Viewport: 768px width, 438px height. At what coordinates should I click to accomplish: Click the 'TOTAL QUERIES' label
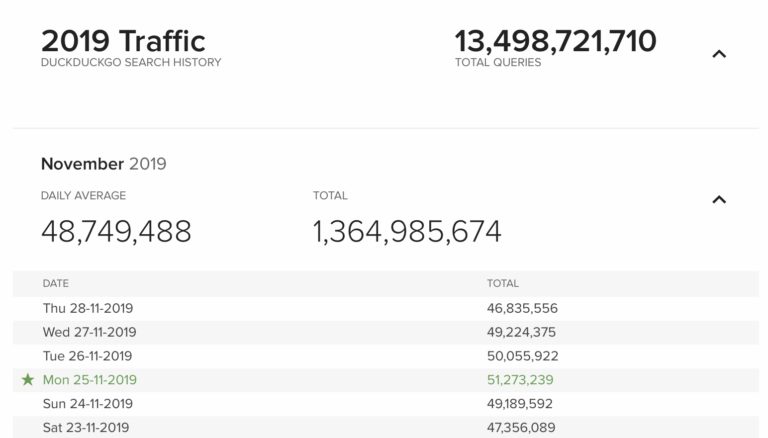click(498, 62)
